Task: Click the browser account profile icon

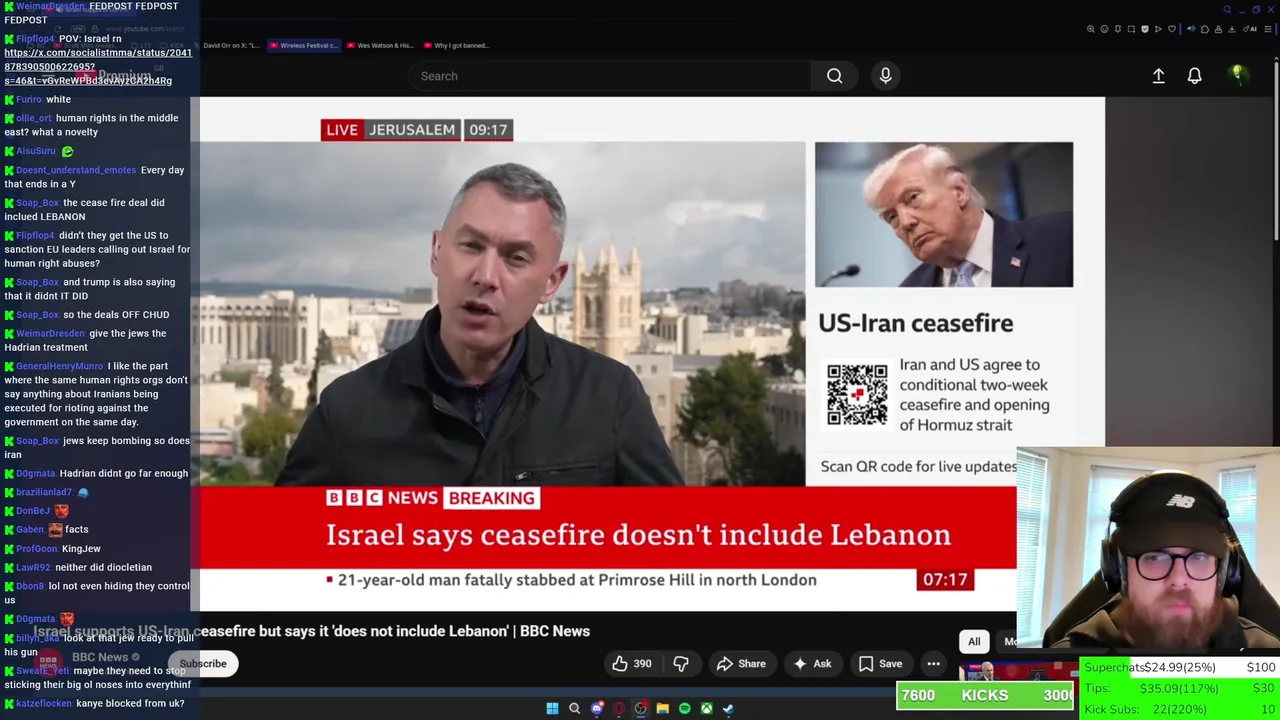Action: [x=1218, y=29]
